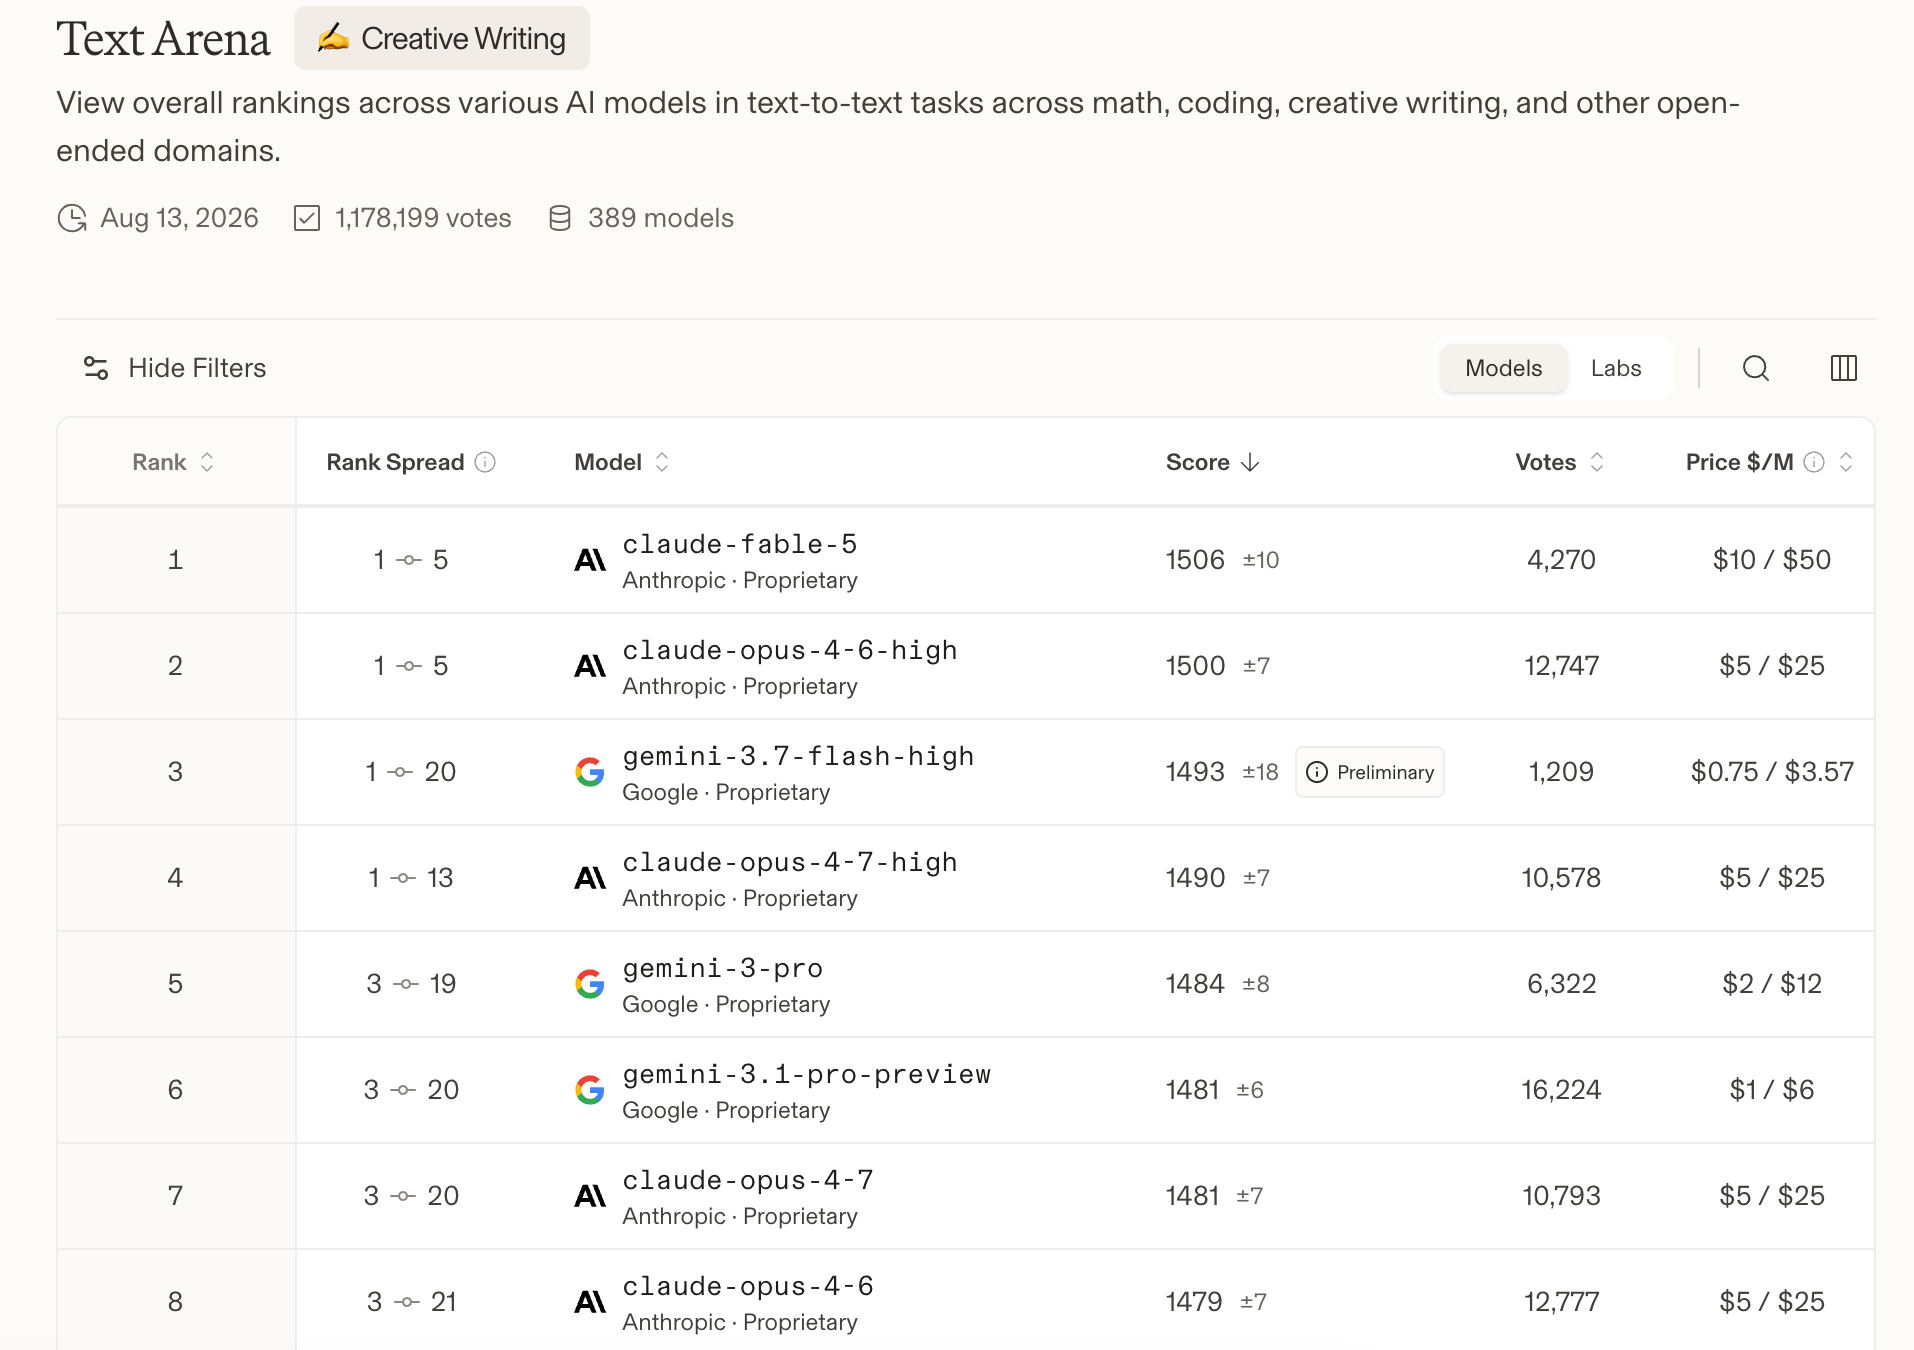This screenshot has height=1350, width=1914.
Task: Click the checkbox icon beside votes count
Action: click(x=307, y=218)
